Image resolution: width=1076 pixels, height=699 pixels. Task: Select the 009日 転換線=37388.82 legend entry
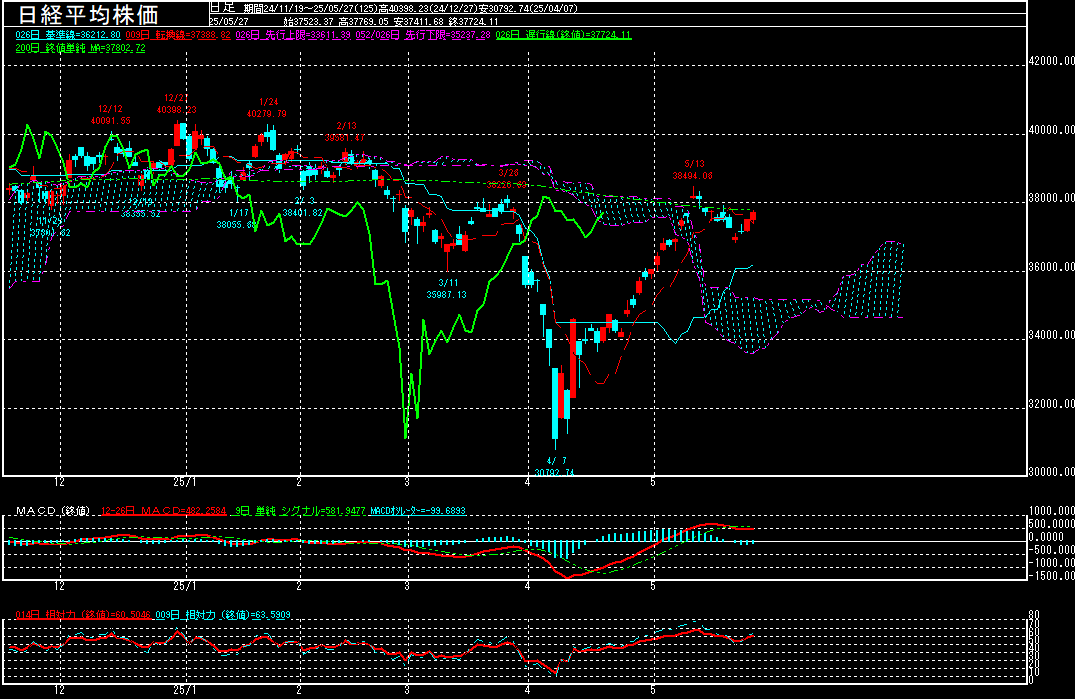[178, 35]
